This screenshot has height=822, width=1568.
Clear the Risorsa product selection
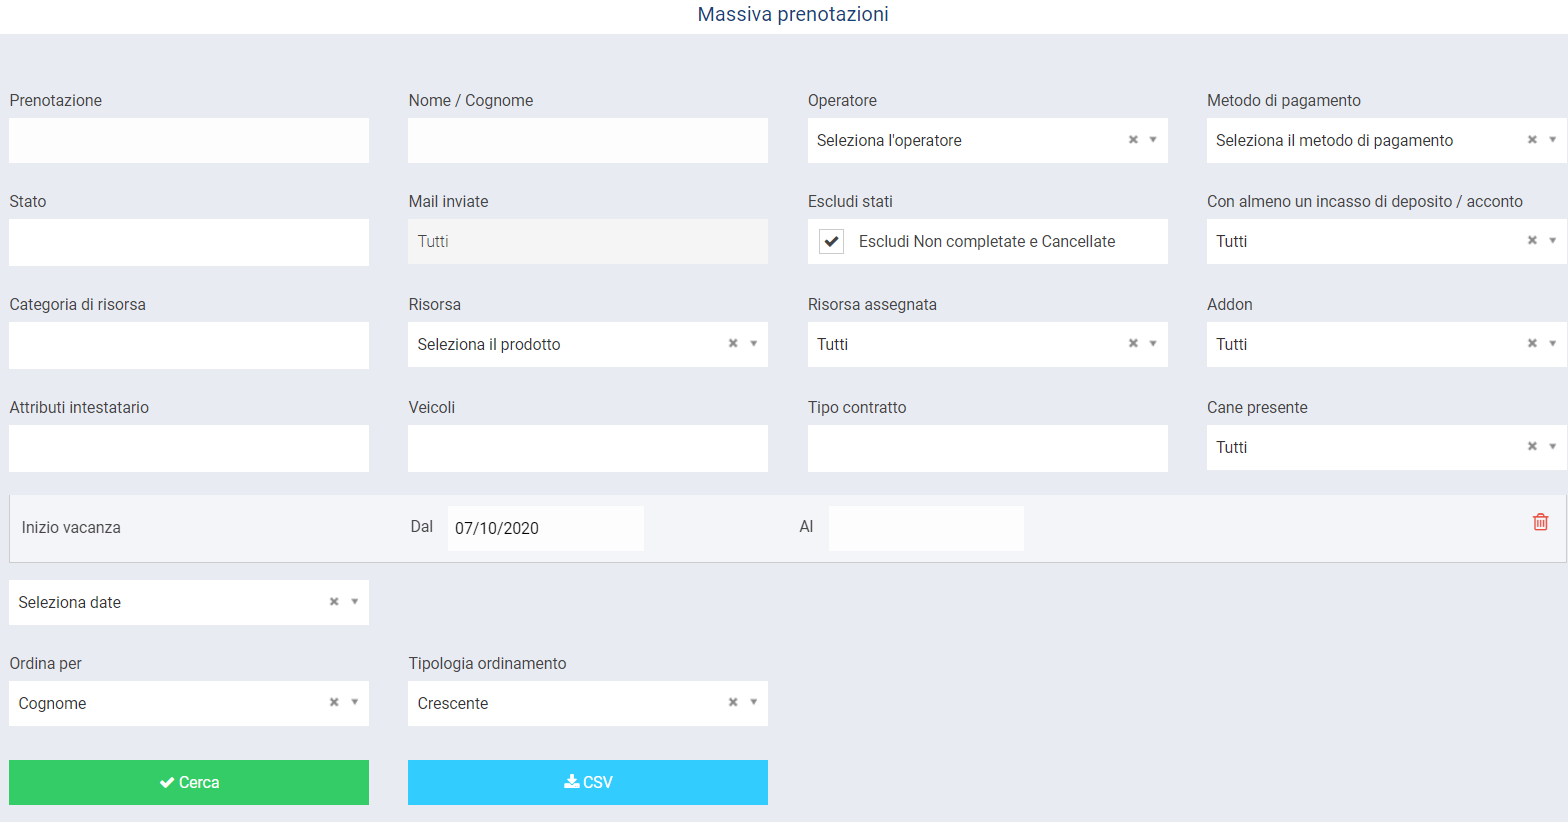coord(733,343)
